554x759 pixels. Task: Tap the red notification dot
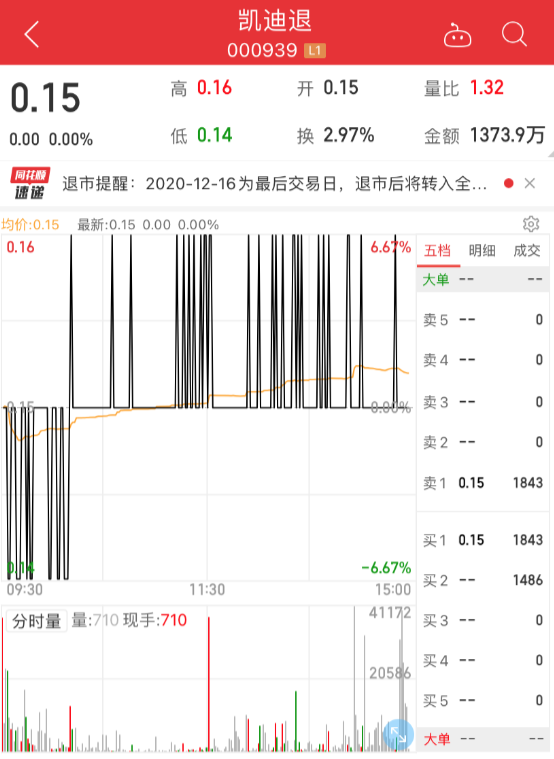[x=508, y=183]
